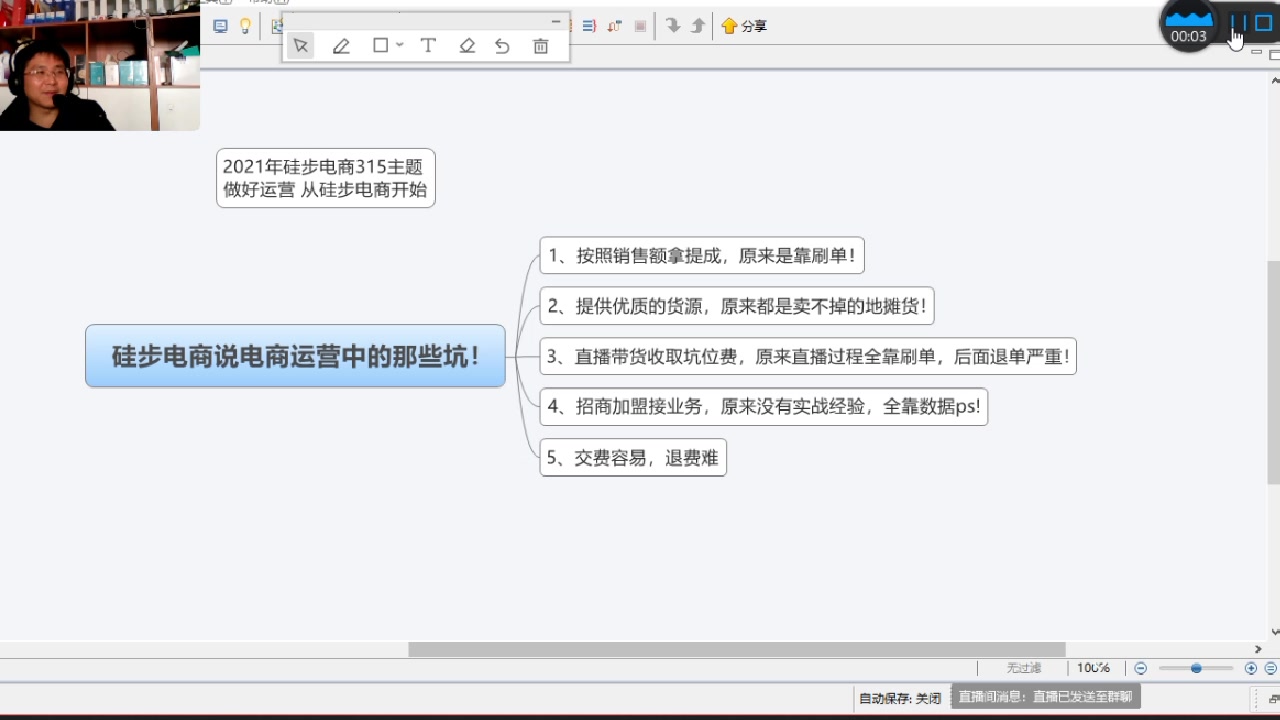The width and height of the screenshot is (1280, 720).
Task: Click the up arrow toolbar icon
Action: tap(698, 26)
